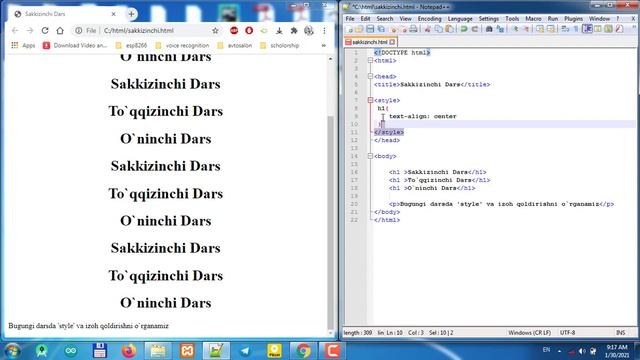Image resolution: width=640 pixels, height=360 pixels.
Task: Click the Copy icon in Notepad++ toolbar
Action: point(438,29)
